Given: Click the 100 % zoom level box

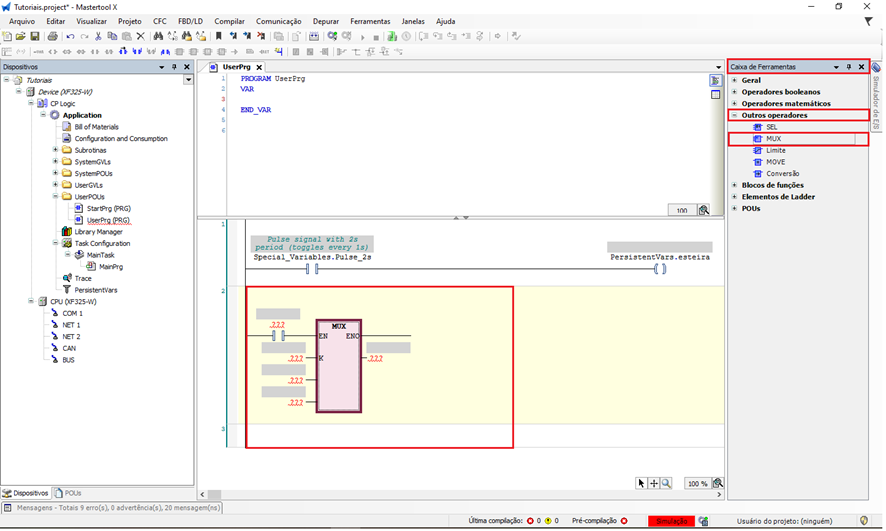Looking at the screenshot, I should pos(697,483).
